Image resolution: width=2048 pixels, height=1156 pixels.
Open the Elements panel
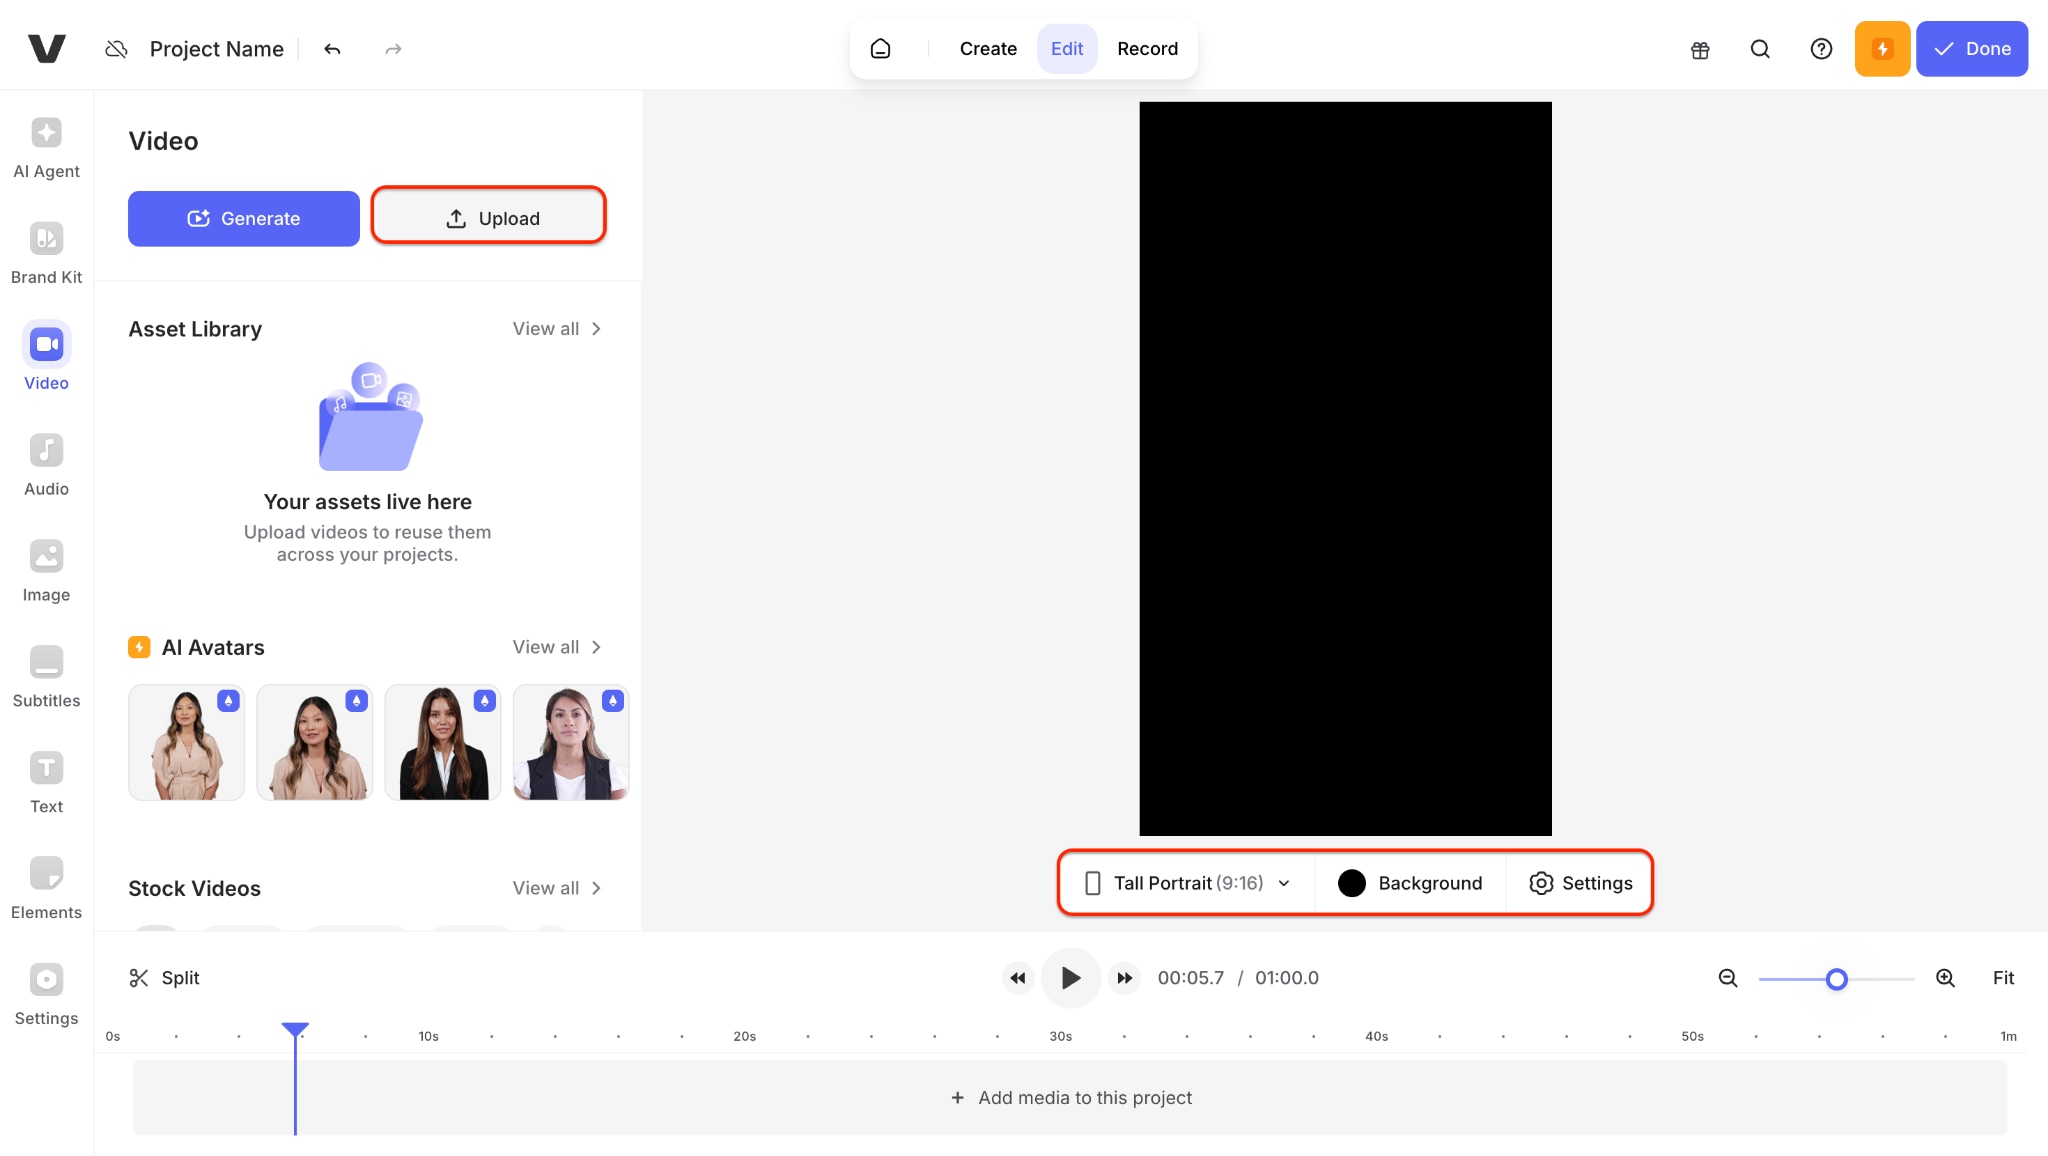(x=46, y=889)
